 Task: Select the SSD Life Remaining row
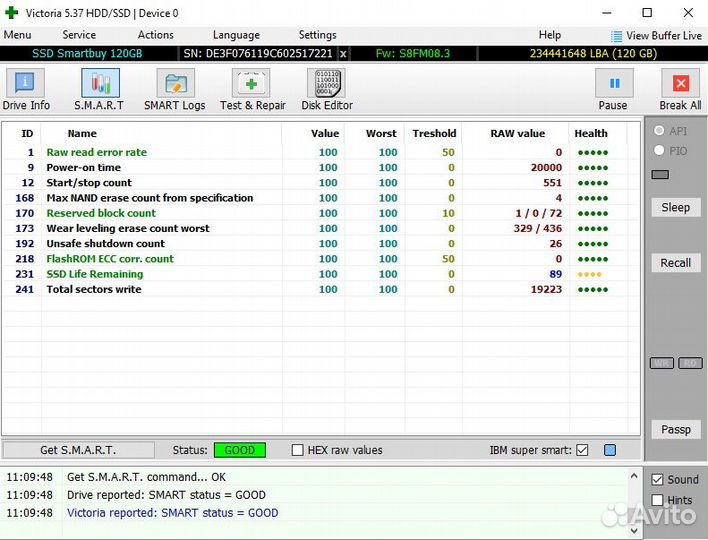coord(95,274)
